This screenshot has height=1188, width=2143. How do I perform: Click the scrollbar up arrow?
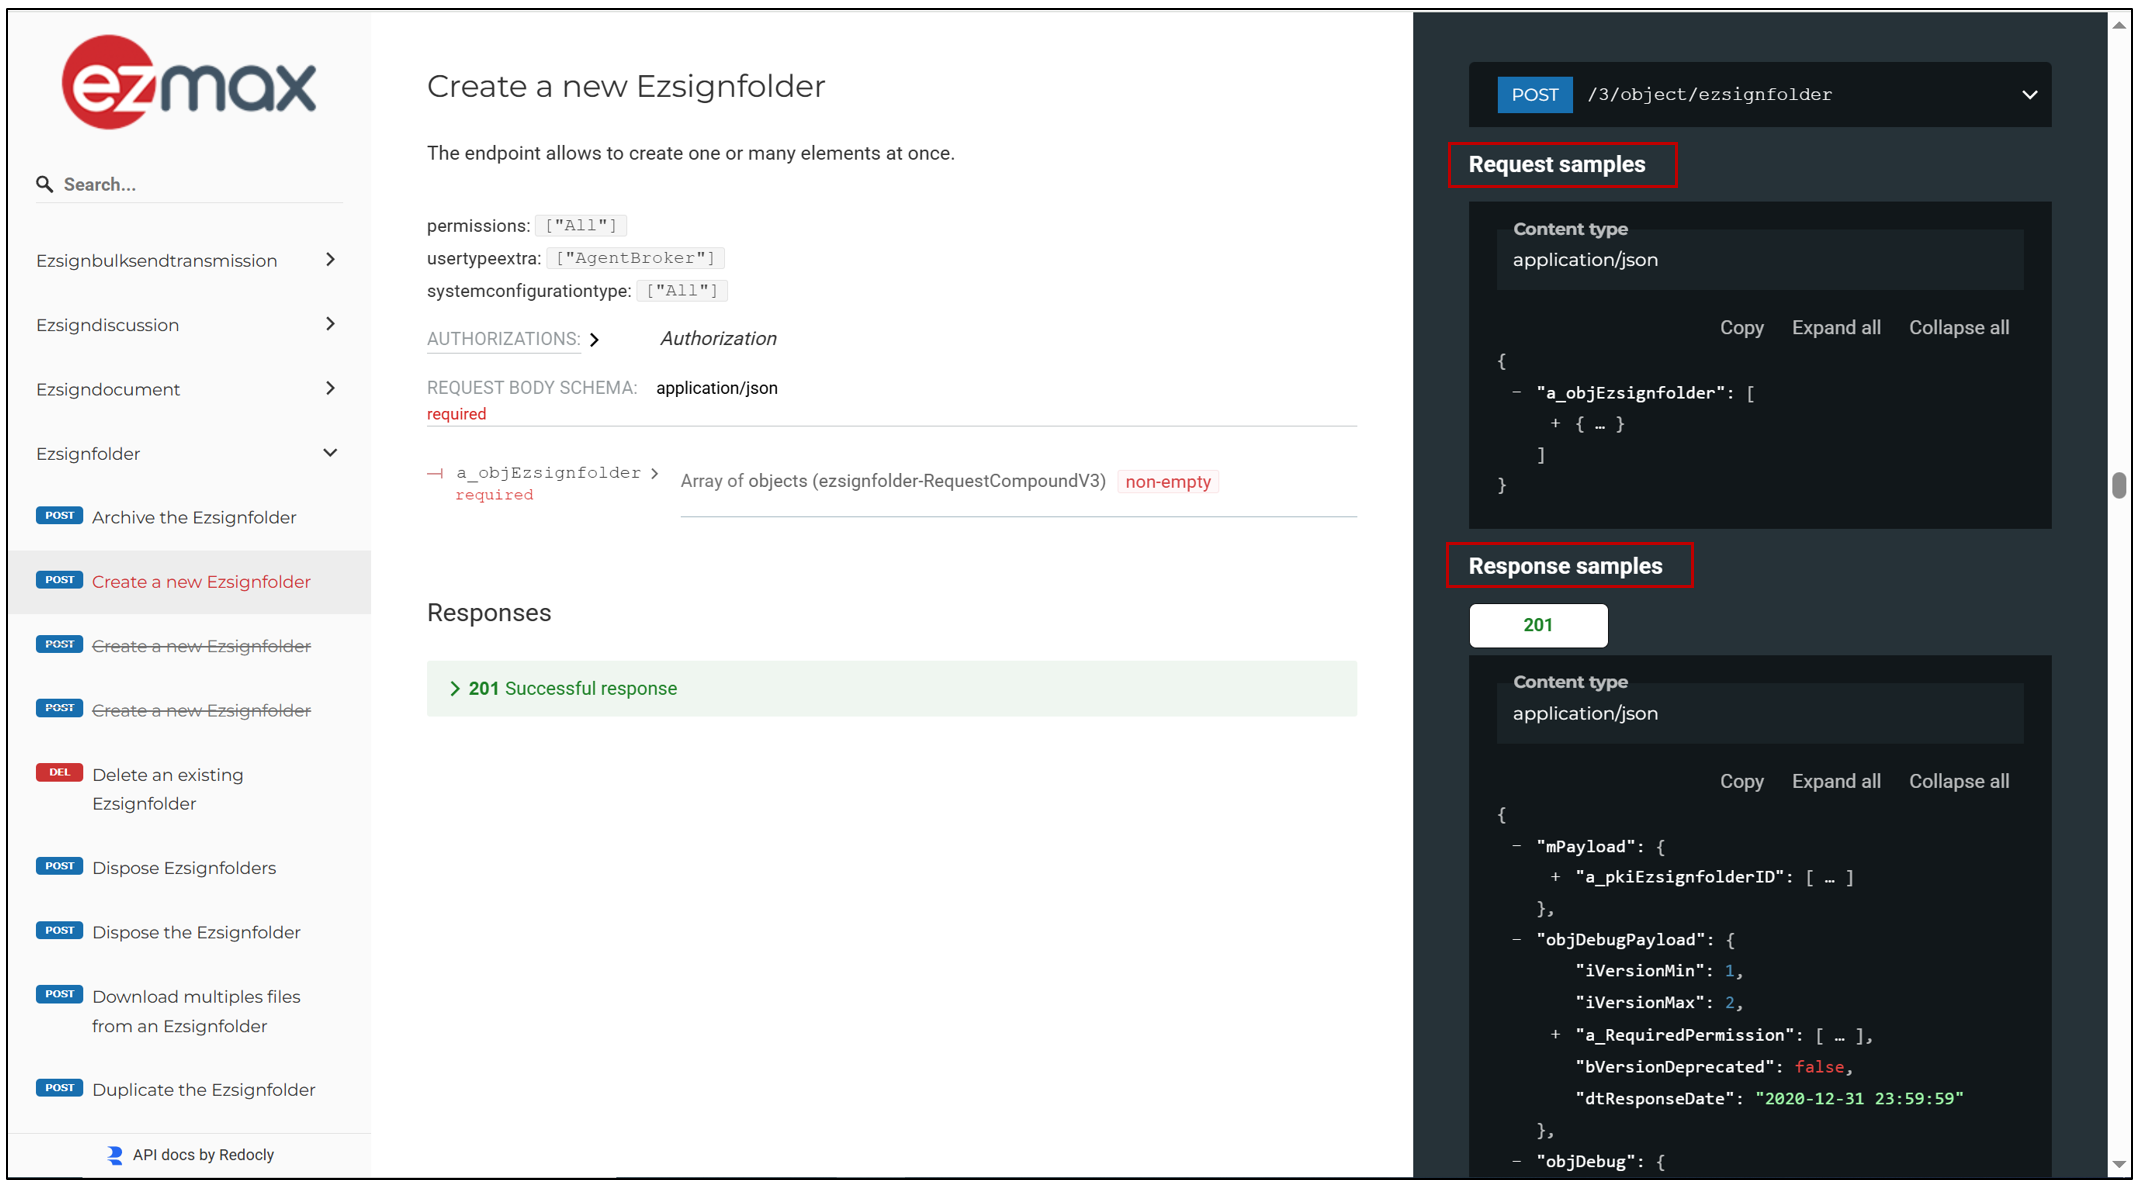click(2119, 25)
